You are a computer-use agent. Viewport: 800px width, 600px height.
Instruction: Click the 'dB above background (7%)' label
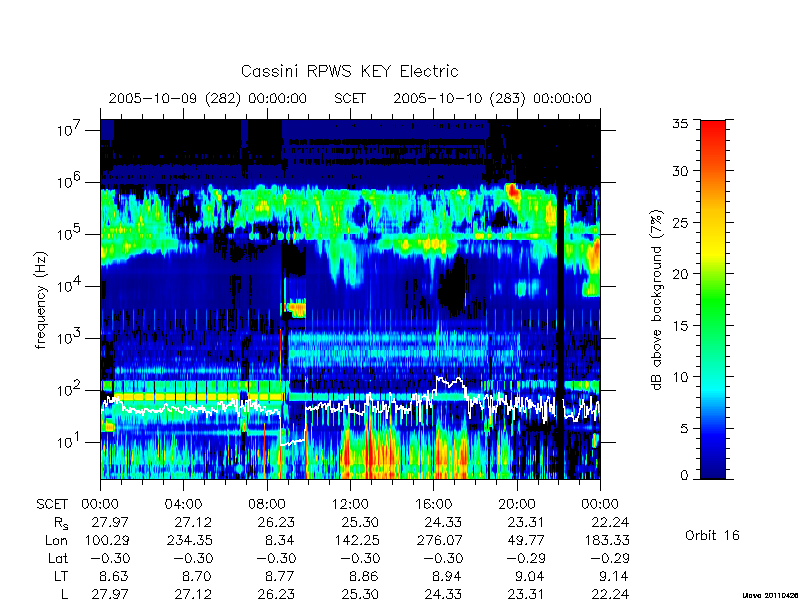(657, 300)
